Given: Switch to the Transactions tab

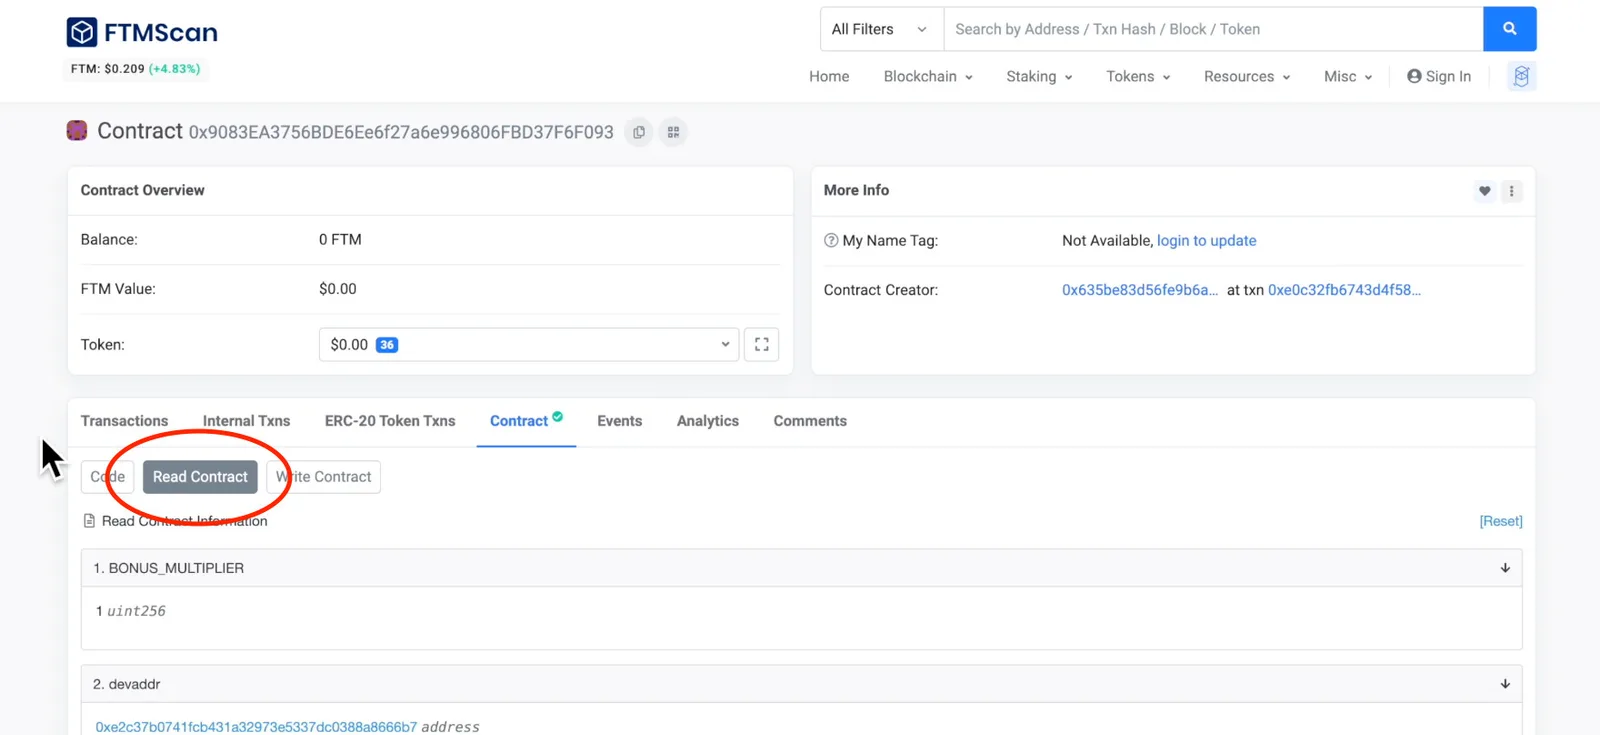Looking at the screenshot, I should point(124,422).
